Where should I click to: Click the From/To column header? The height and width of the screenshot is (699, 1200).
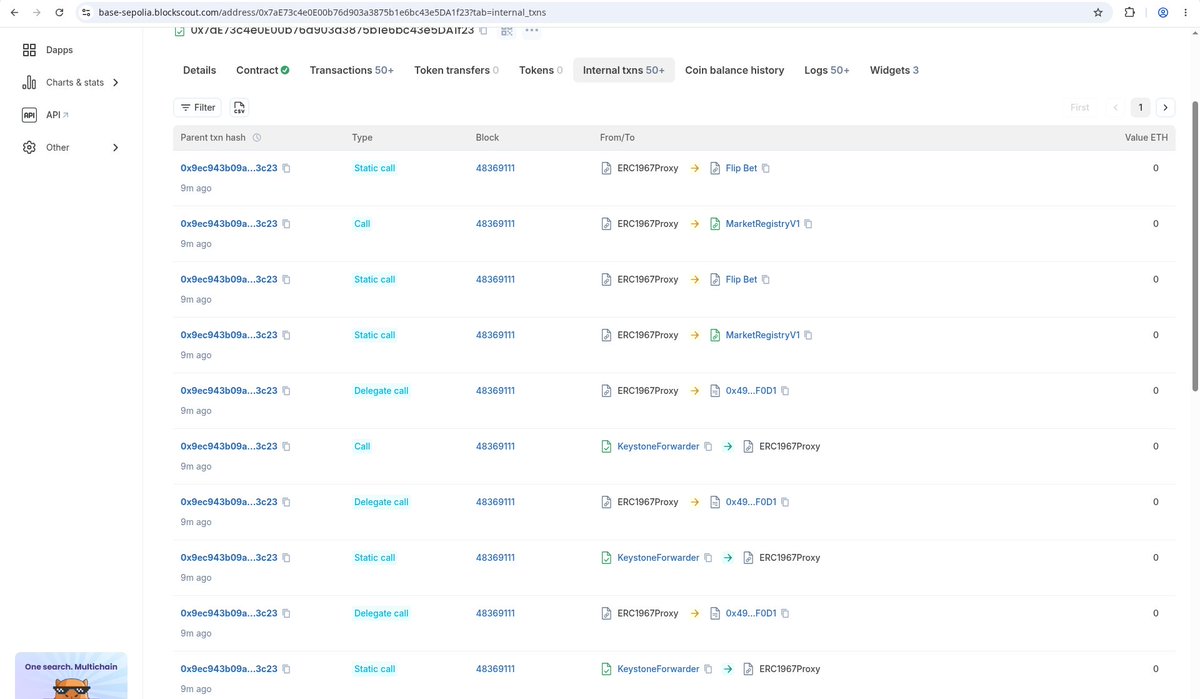coord(617,138)
